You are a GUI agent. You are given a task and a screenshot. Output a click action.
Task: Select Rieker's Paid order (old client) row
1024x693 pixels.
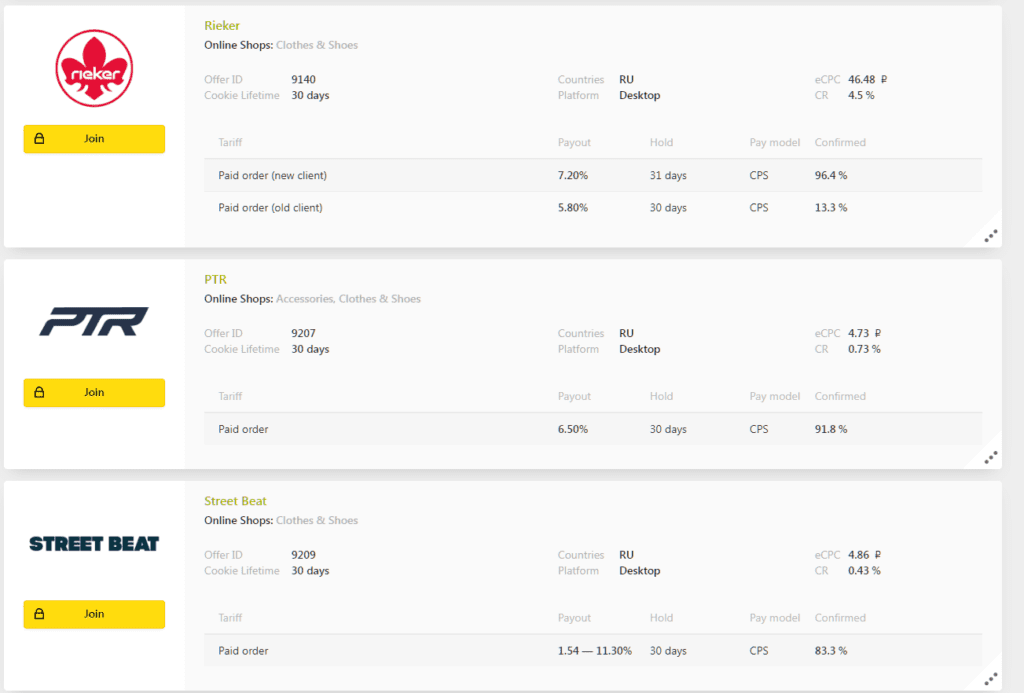pos(270,208)
